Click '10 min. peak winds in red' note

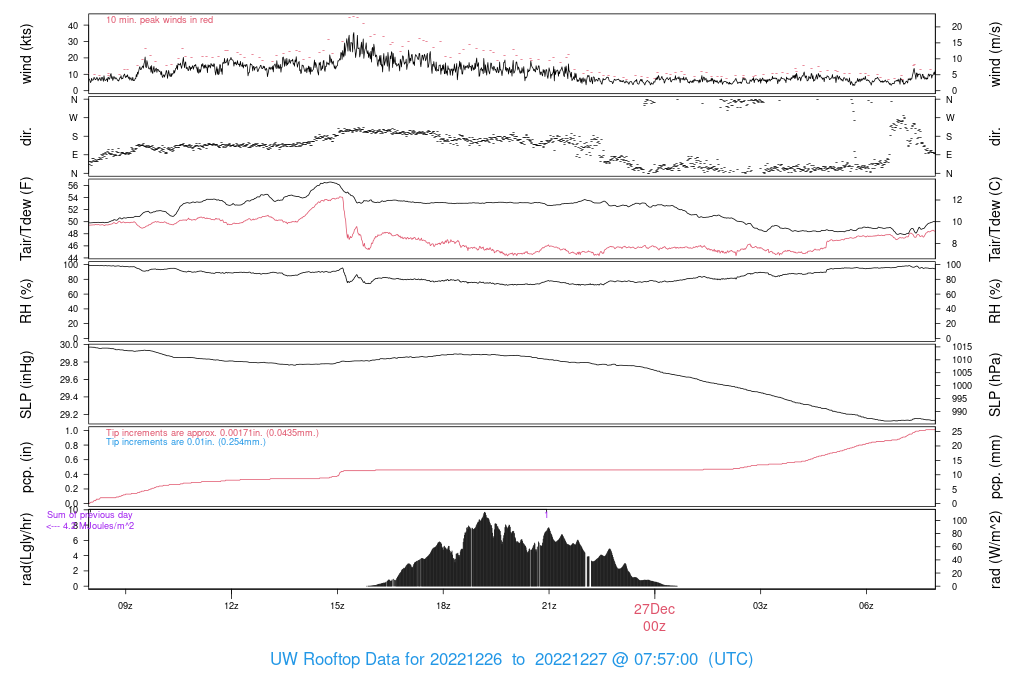pyautogui.click(x=159, y=20)
